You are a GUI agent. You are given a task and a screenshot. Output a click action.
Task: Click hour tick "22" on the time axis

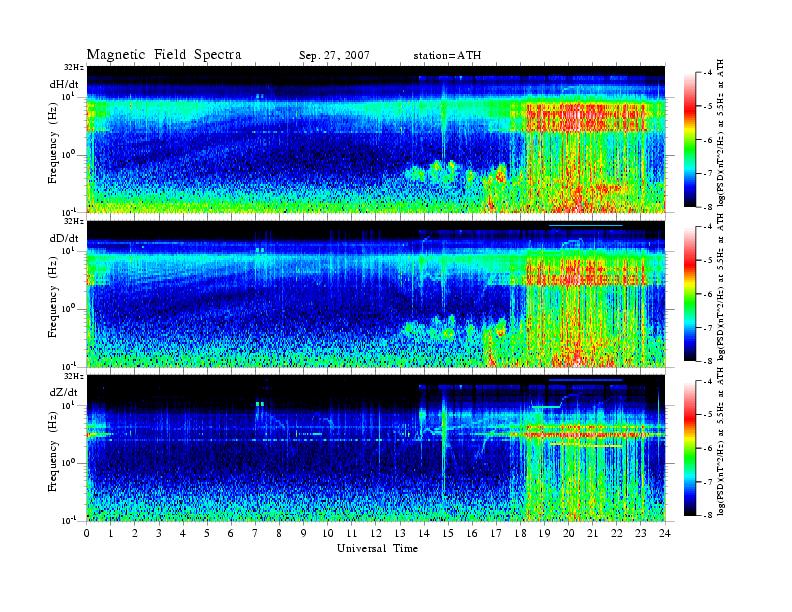click(x=617, y=533)
